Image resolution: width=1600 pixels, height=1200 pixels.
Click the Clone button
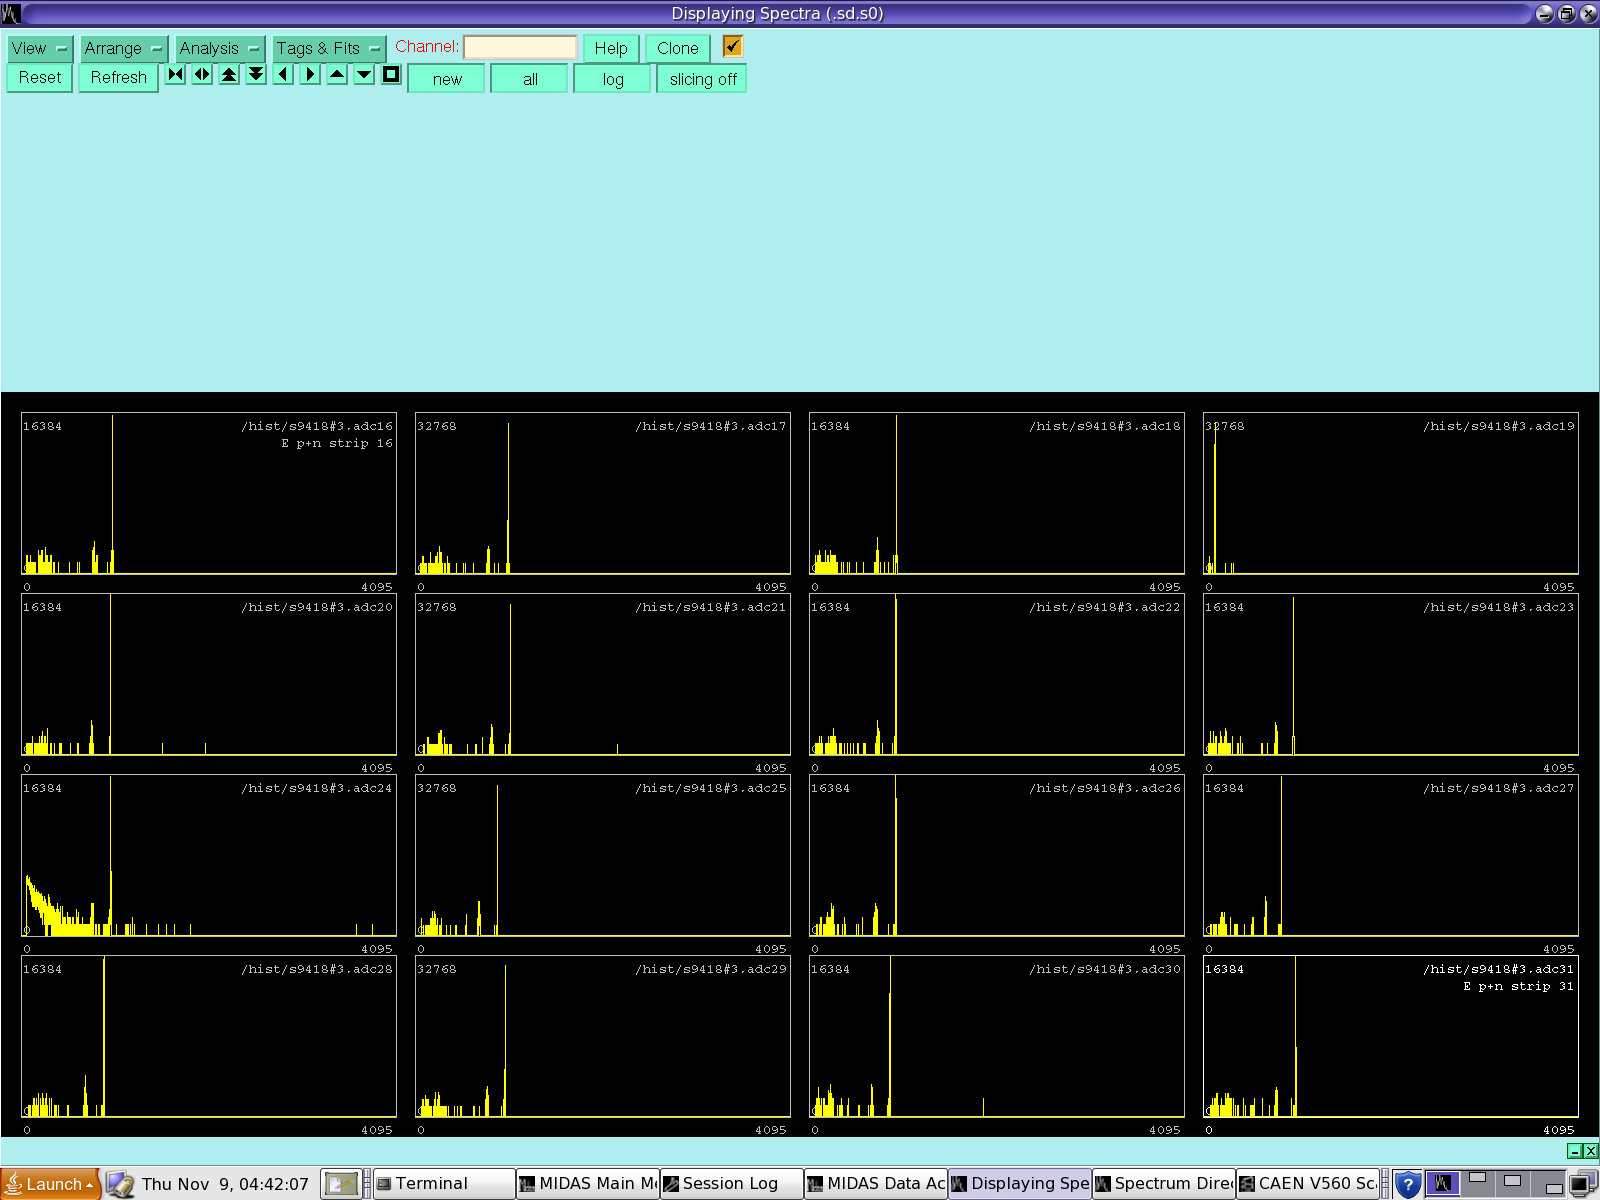677,48
